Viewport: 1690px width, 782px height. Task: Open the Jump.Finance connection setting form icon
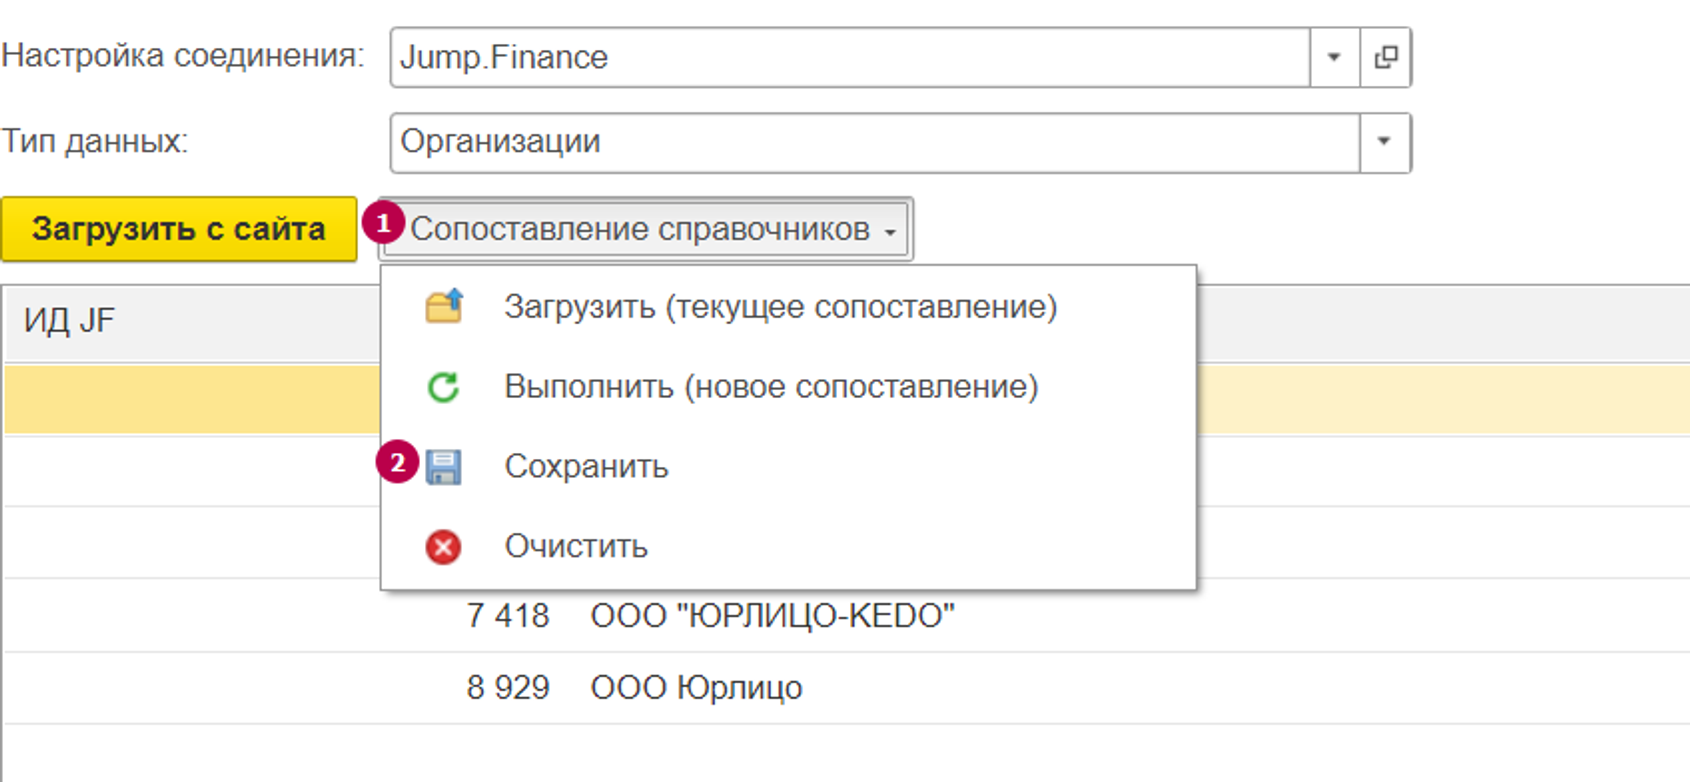coord(1385,58)
